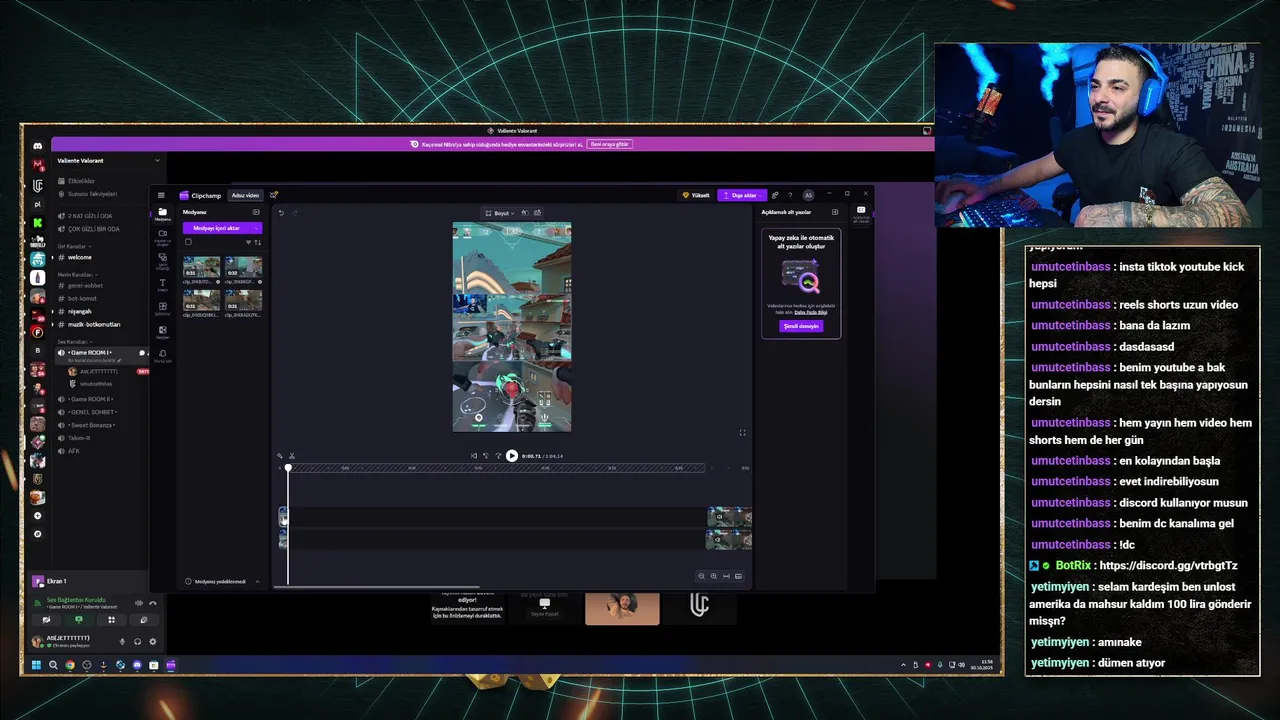The height and width of the screenshot is (720, 1280).
Task: Open the record and create camera tool
Action: coord(162,236)
